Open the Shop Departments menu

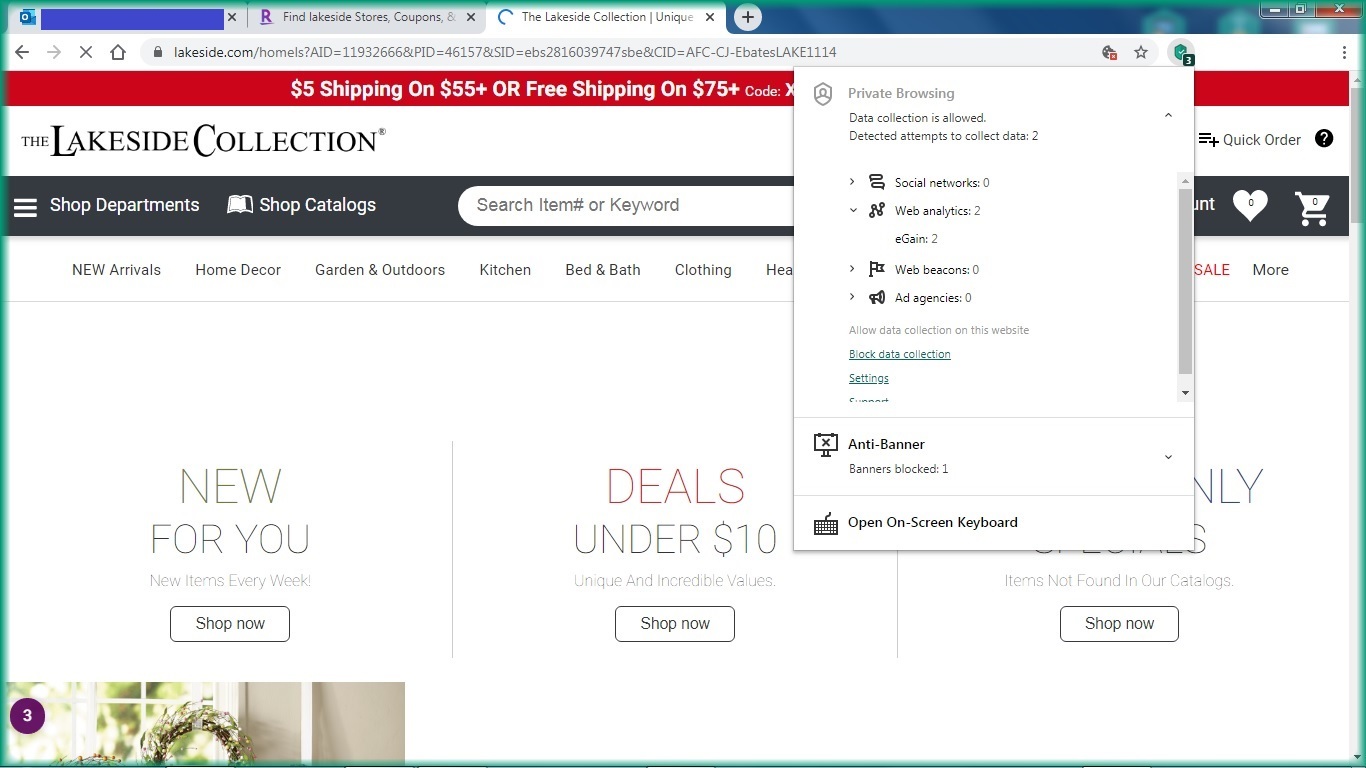click(x=106, y=205)
